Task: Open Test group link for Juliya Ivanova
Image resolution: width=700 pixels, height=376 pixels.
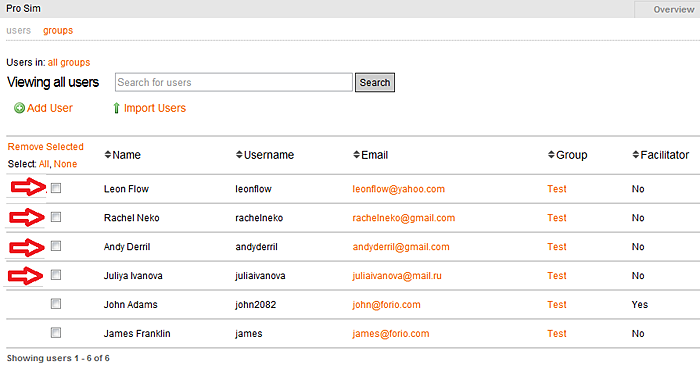Action: tap(557, 276)
